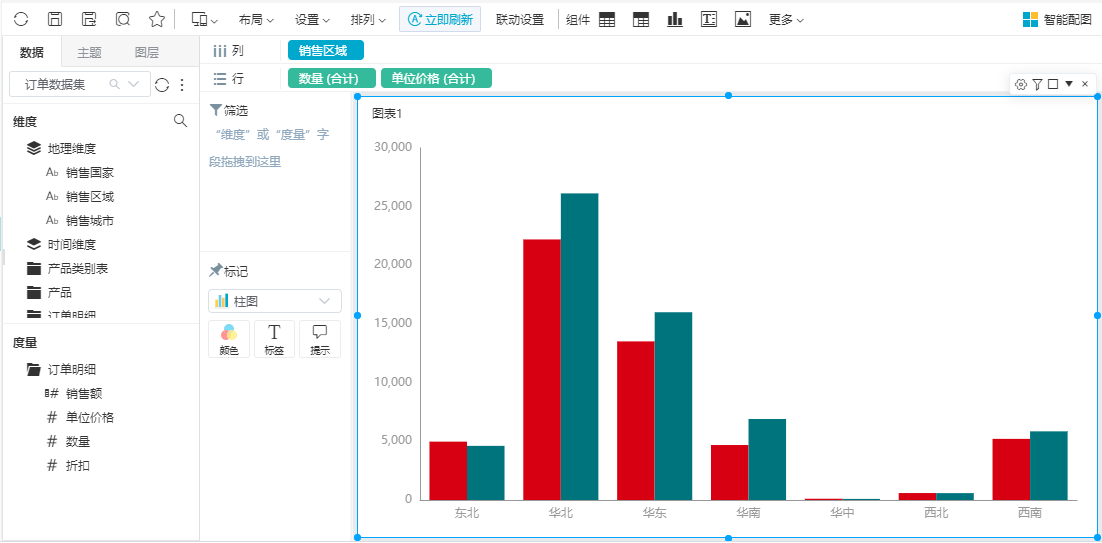Switch to the 主题 tab
The height and width of the screenshot is (543, 1102).
89,53
